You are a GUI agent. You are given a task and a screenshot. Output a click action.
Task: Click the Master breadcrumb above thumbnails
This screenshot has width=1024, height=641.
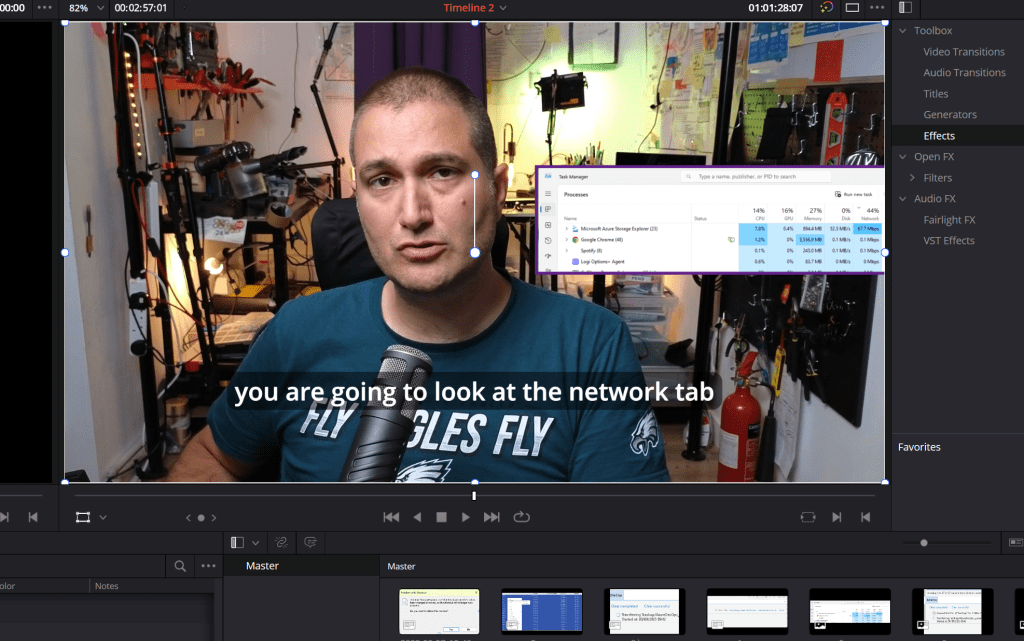pos(401,567)
